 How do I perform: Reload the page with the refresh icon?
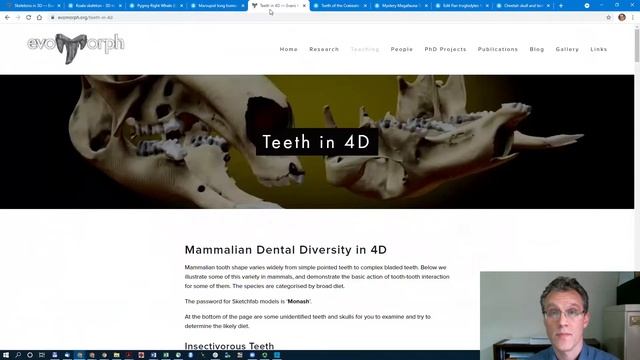pos(29,18)
